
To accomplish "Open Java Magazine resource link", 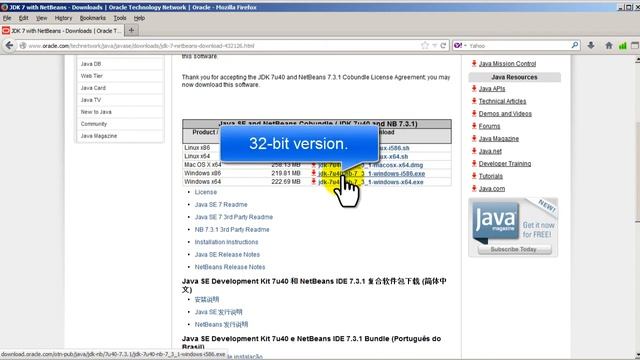I will tap(498, 139).
